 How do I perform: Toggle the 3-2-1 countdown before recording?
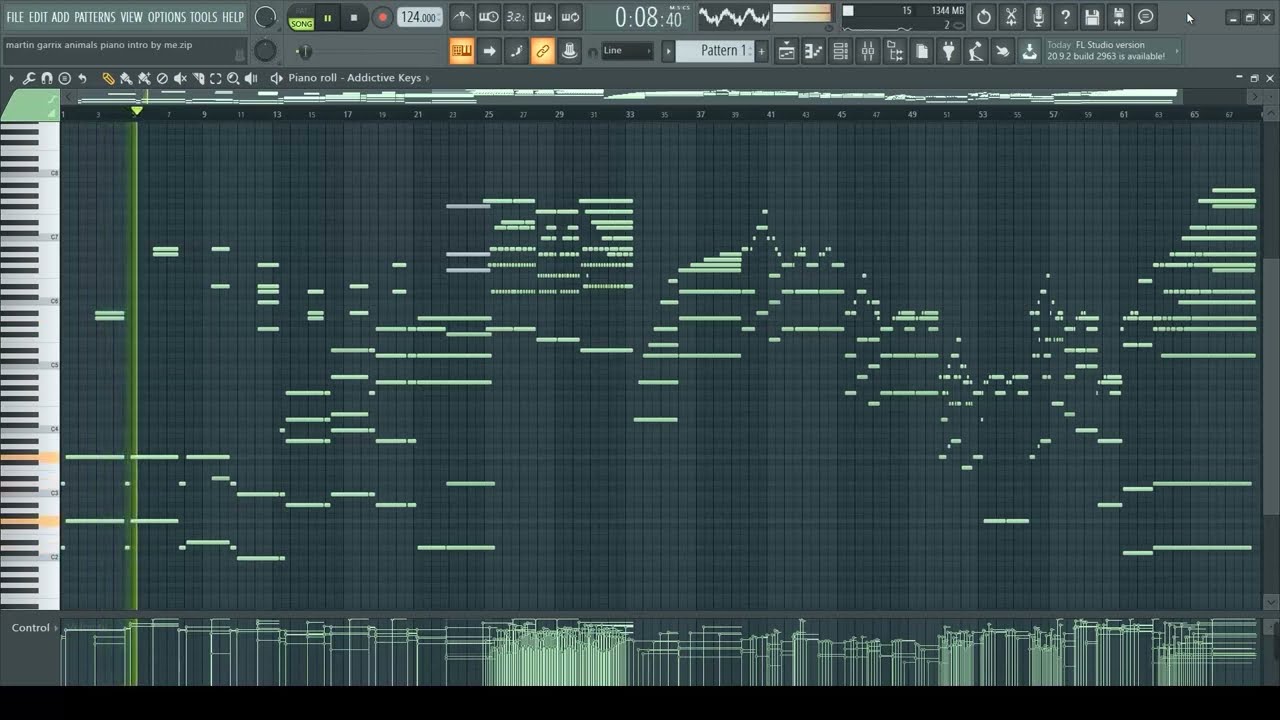(516, 17)
